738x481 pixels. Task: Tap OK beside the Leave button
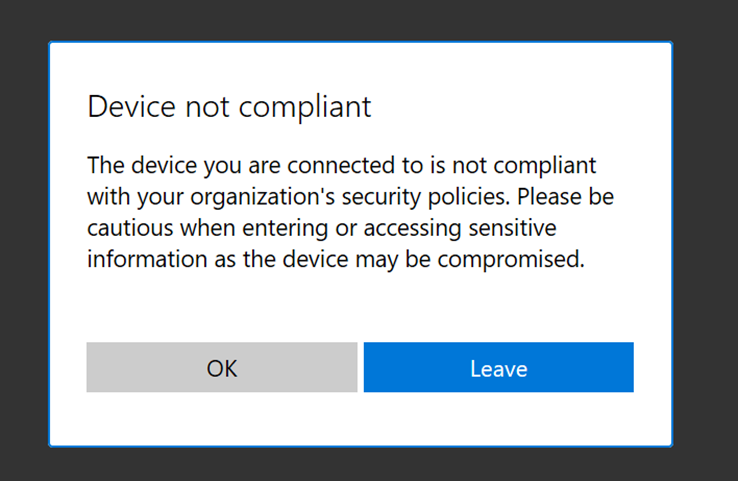coord(221,368)
